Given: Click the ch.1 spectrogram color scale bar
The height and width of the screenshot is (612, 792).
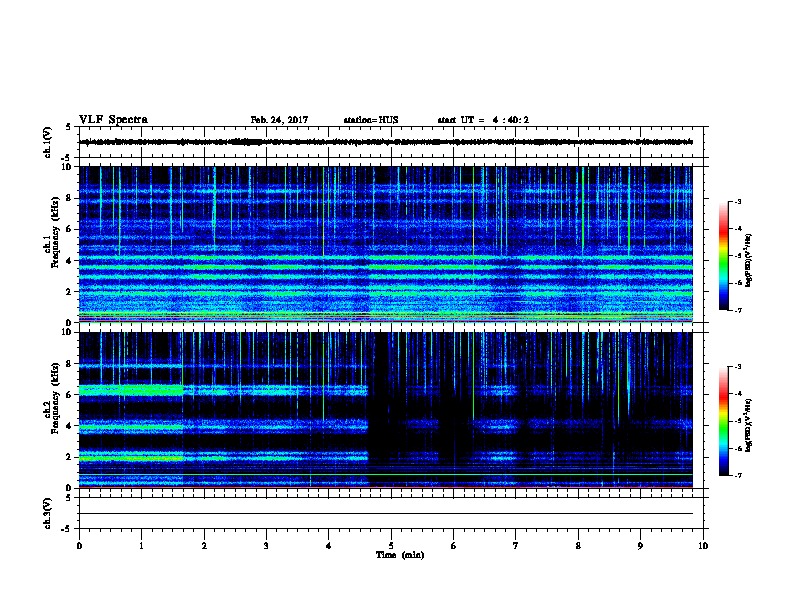Looking at the screenshot, I should click(x=724, y=256).
